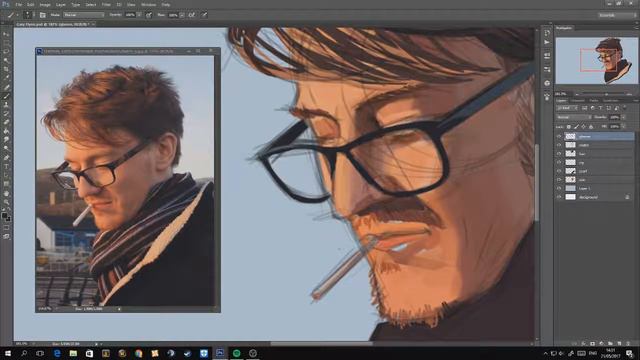Click the lock transparent pixels icon
Image resolution: width=640 pixels, height=360 pixels.
(x=569, y=127)
